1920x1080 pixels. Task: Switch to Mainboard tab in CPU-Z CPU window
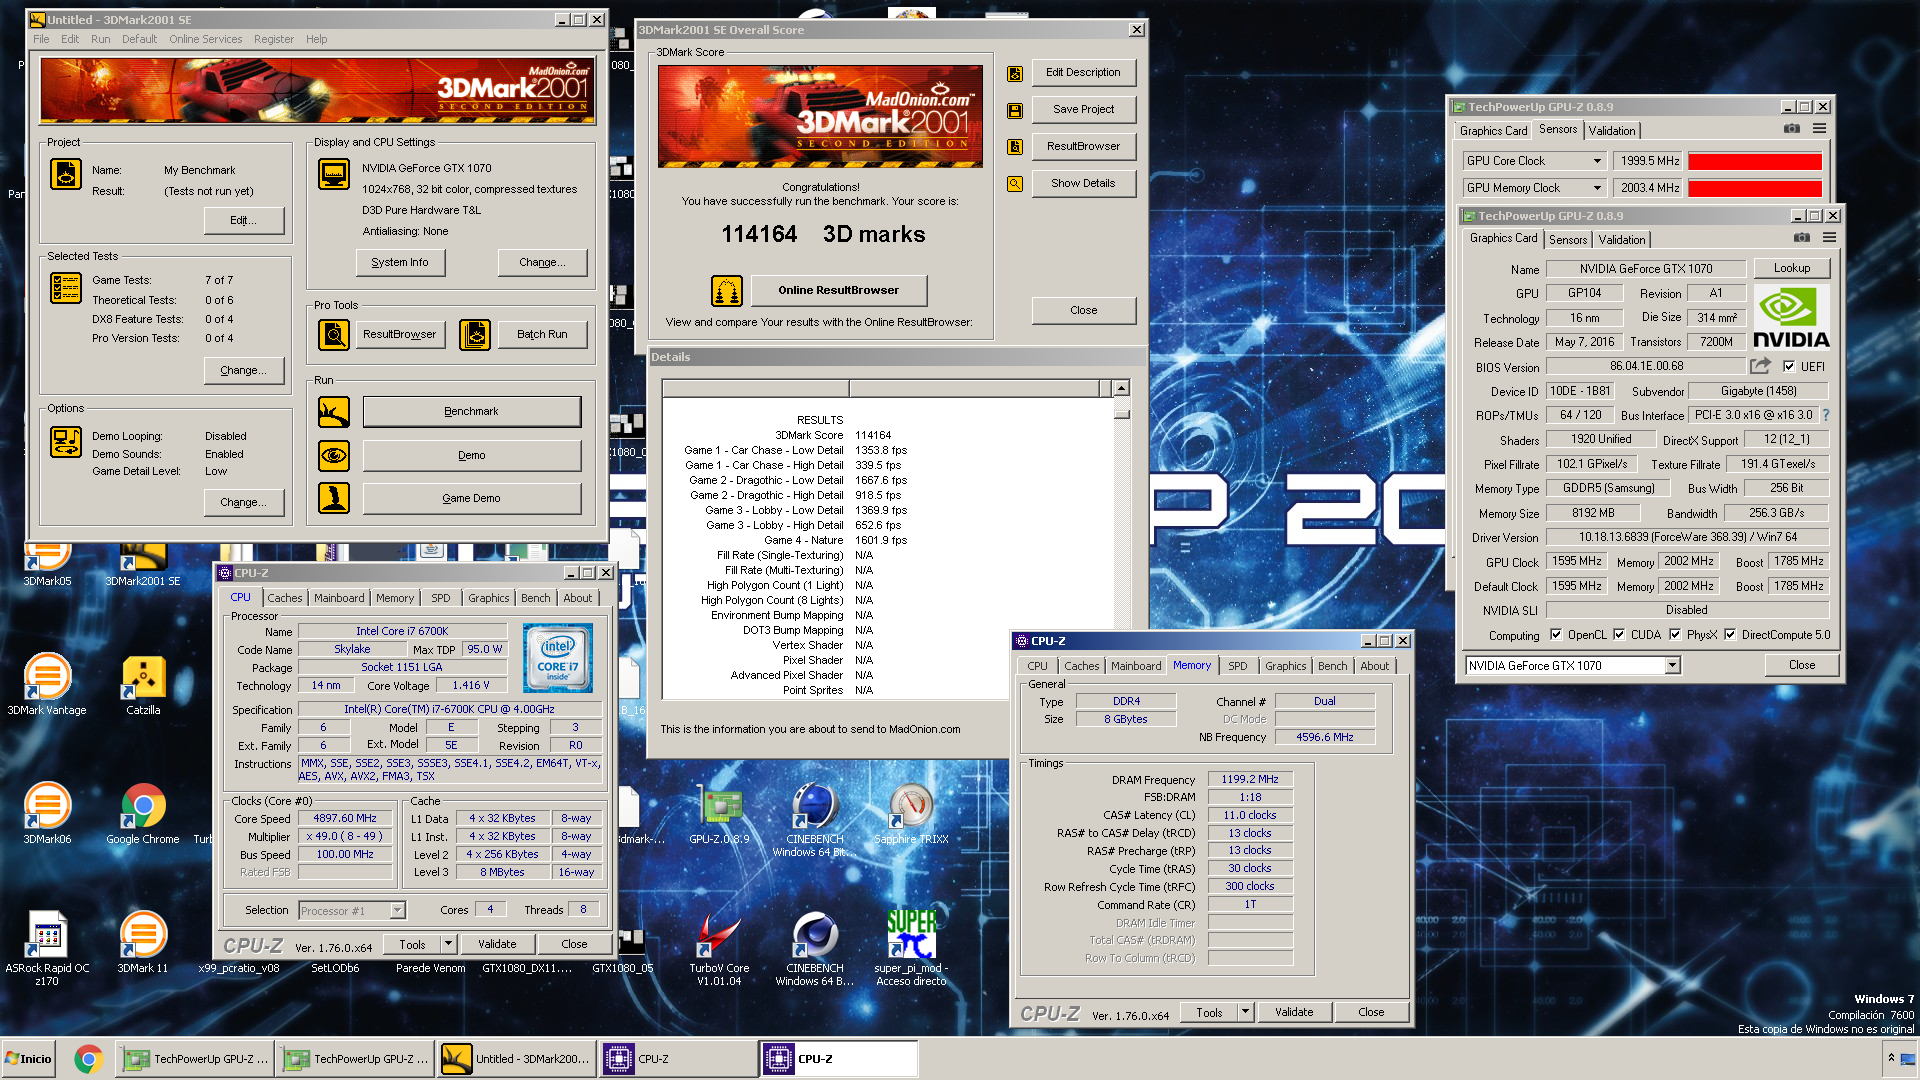(339, 598)
